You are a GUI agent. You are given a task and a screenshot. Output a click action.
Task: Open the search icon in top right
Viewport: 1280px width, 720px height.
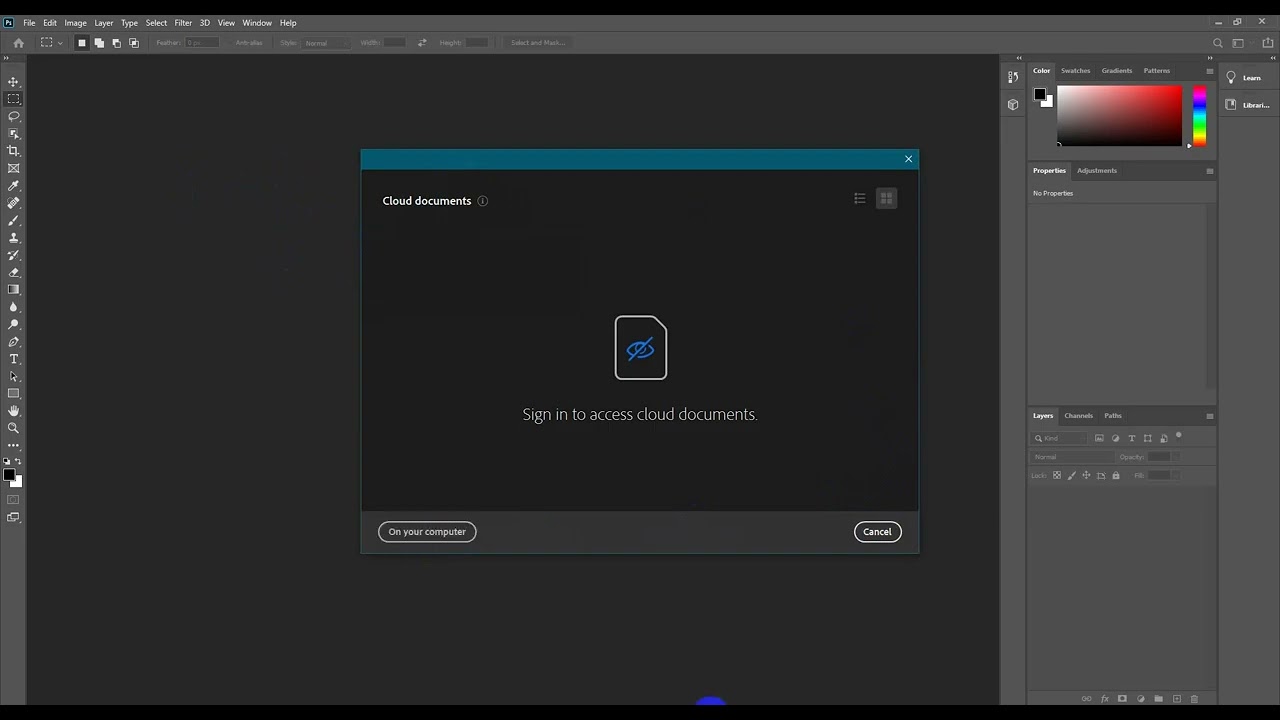point(1217,43)
